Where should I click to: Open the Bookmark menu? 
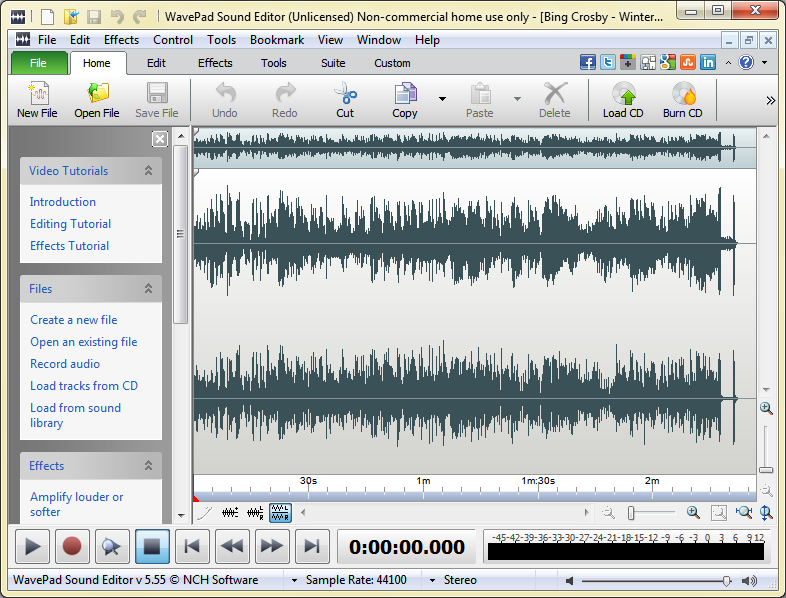coord(277,40)
